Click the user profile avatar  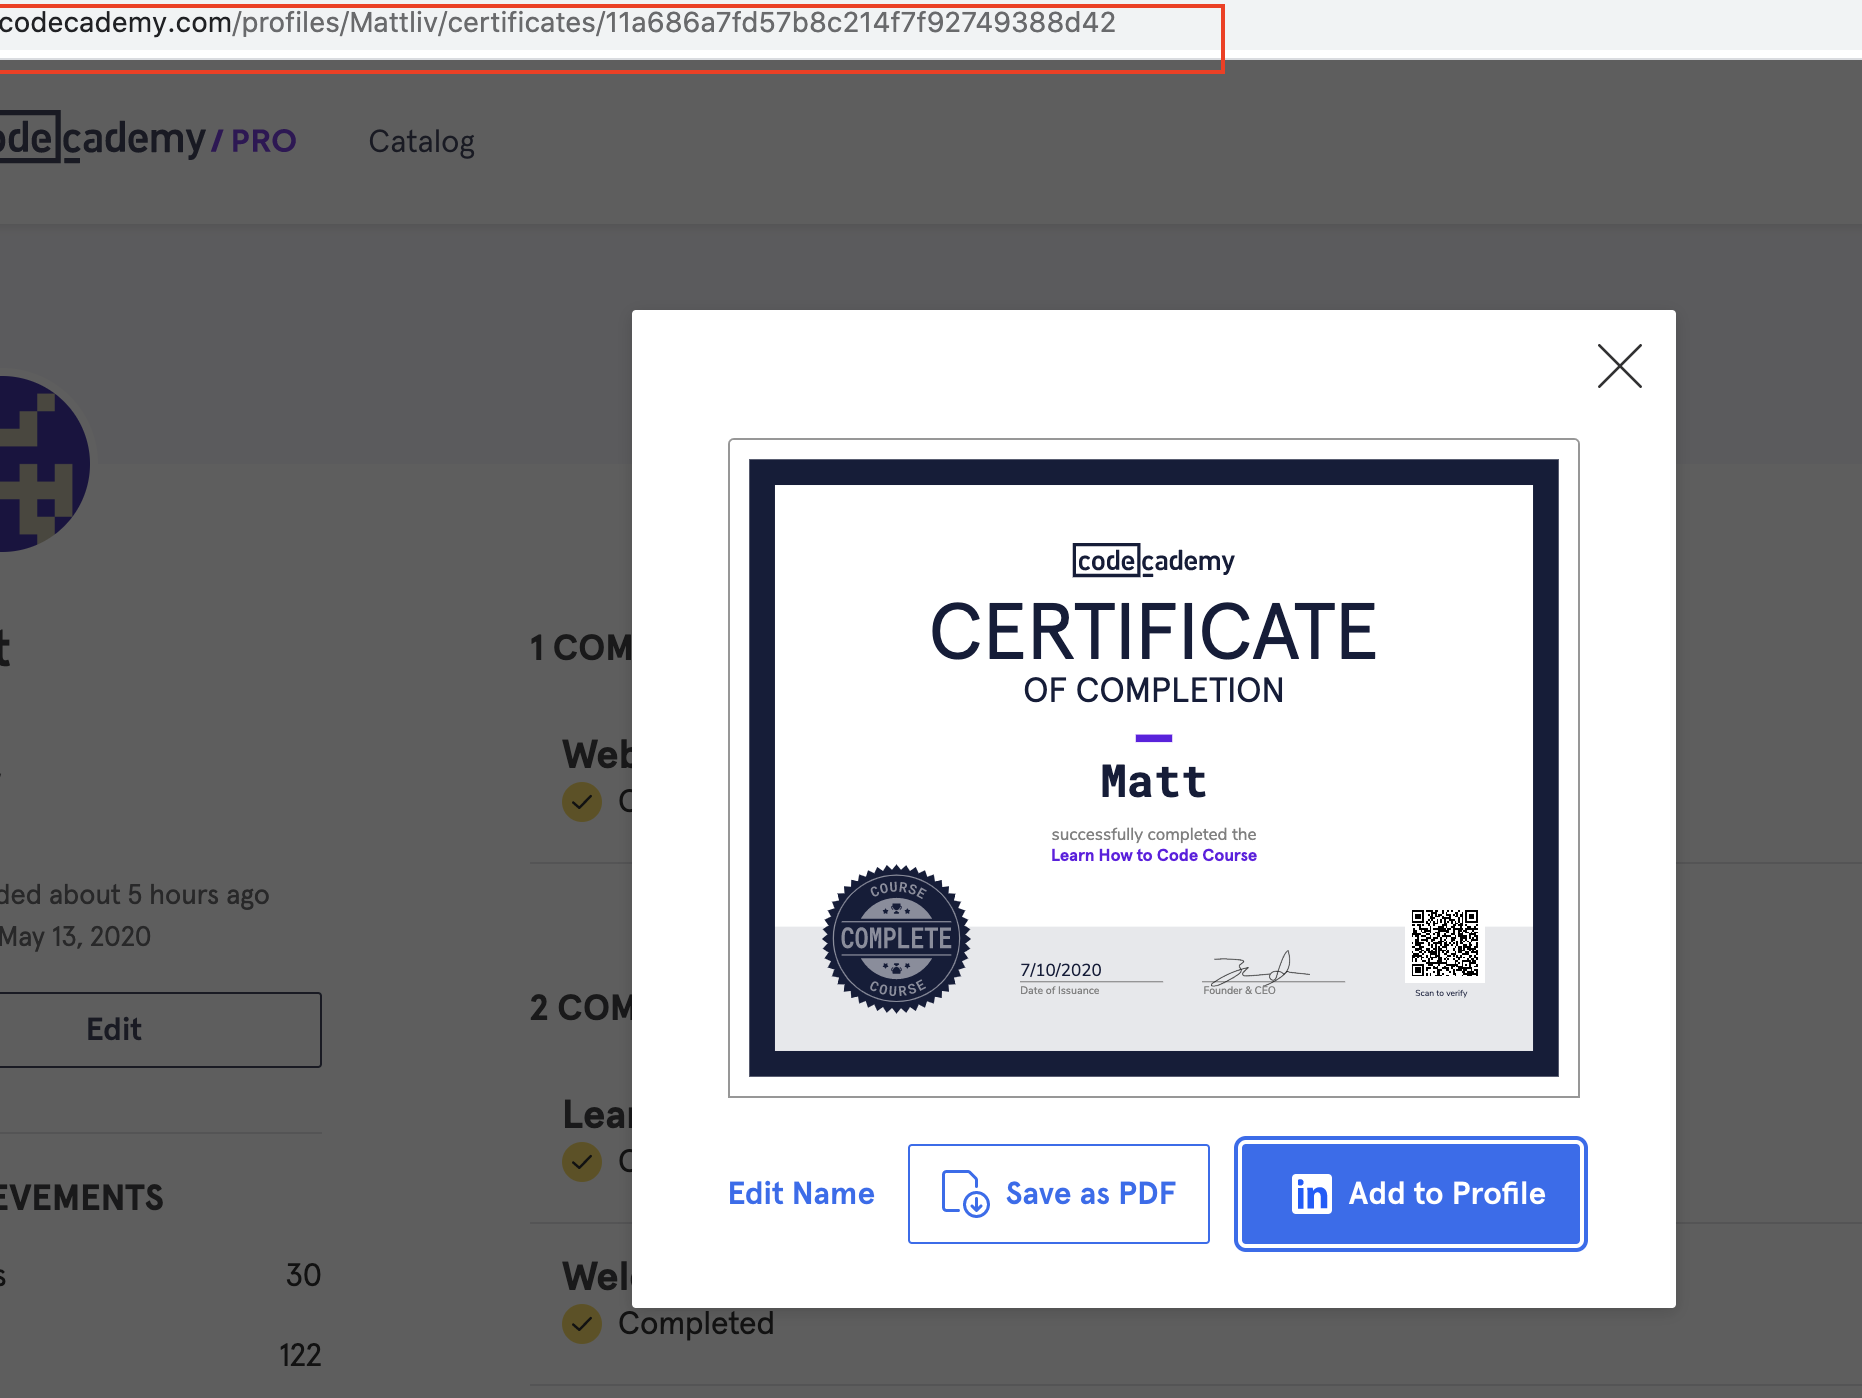(x=40, y=464)
